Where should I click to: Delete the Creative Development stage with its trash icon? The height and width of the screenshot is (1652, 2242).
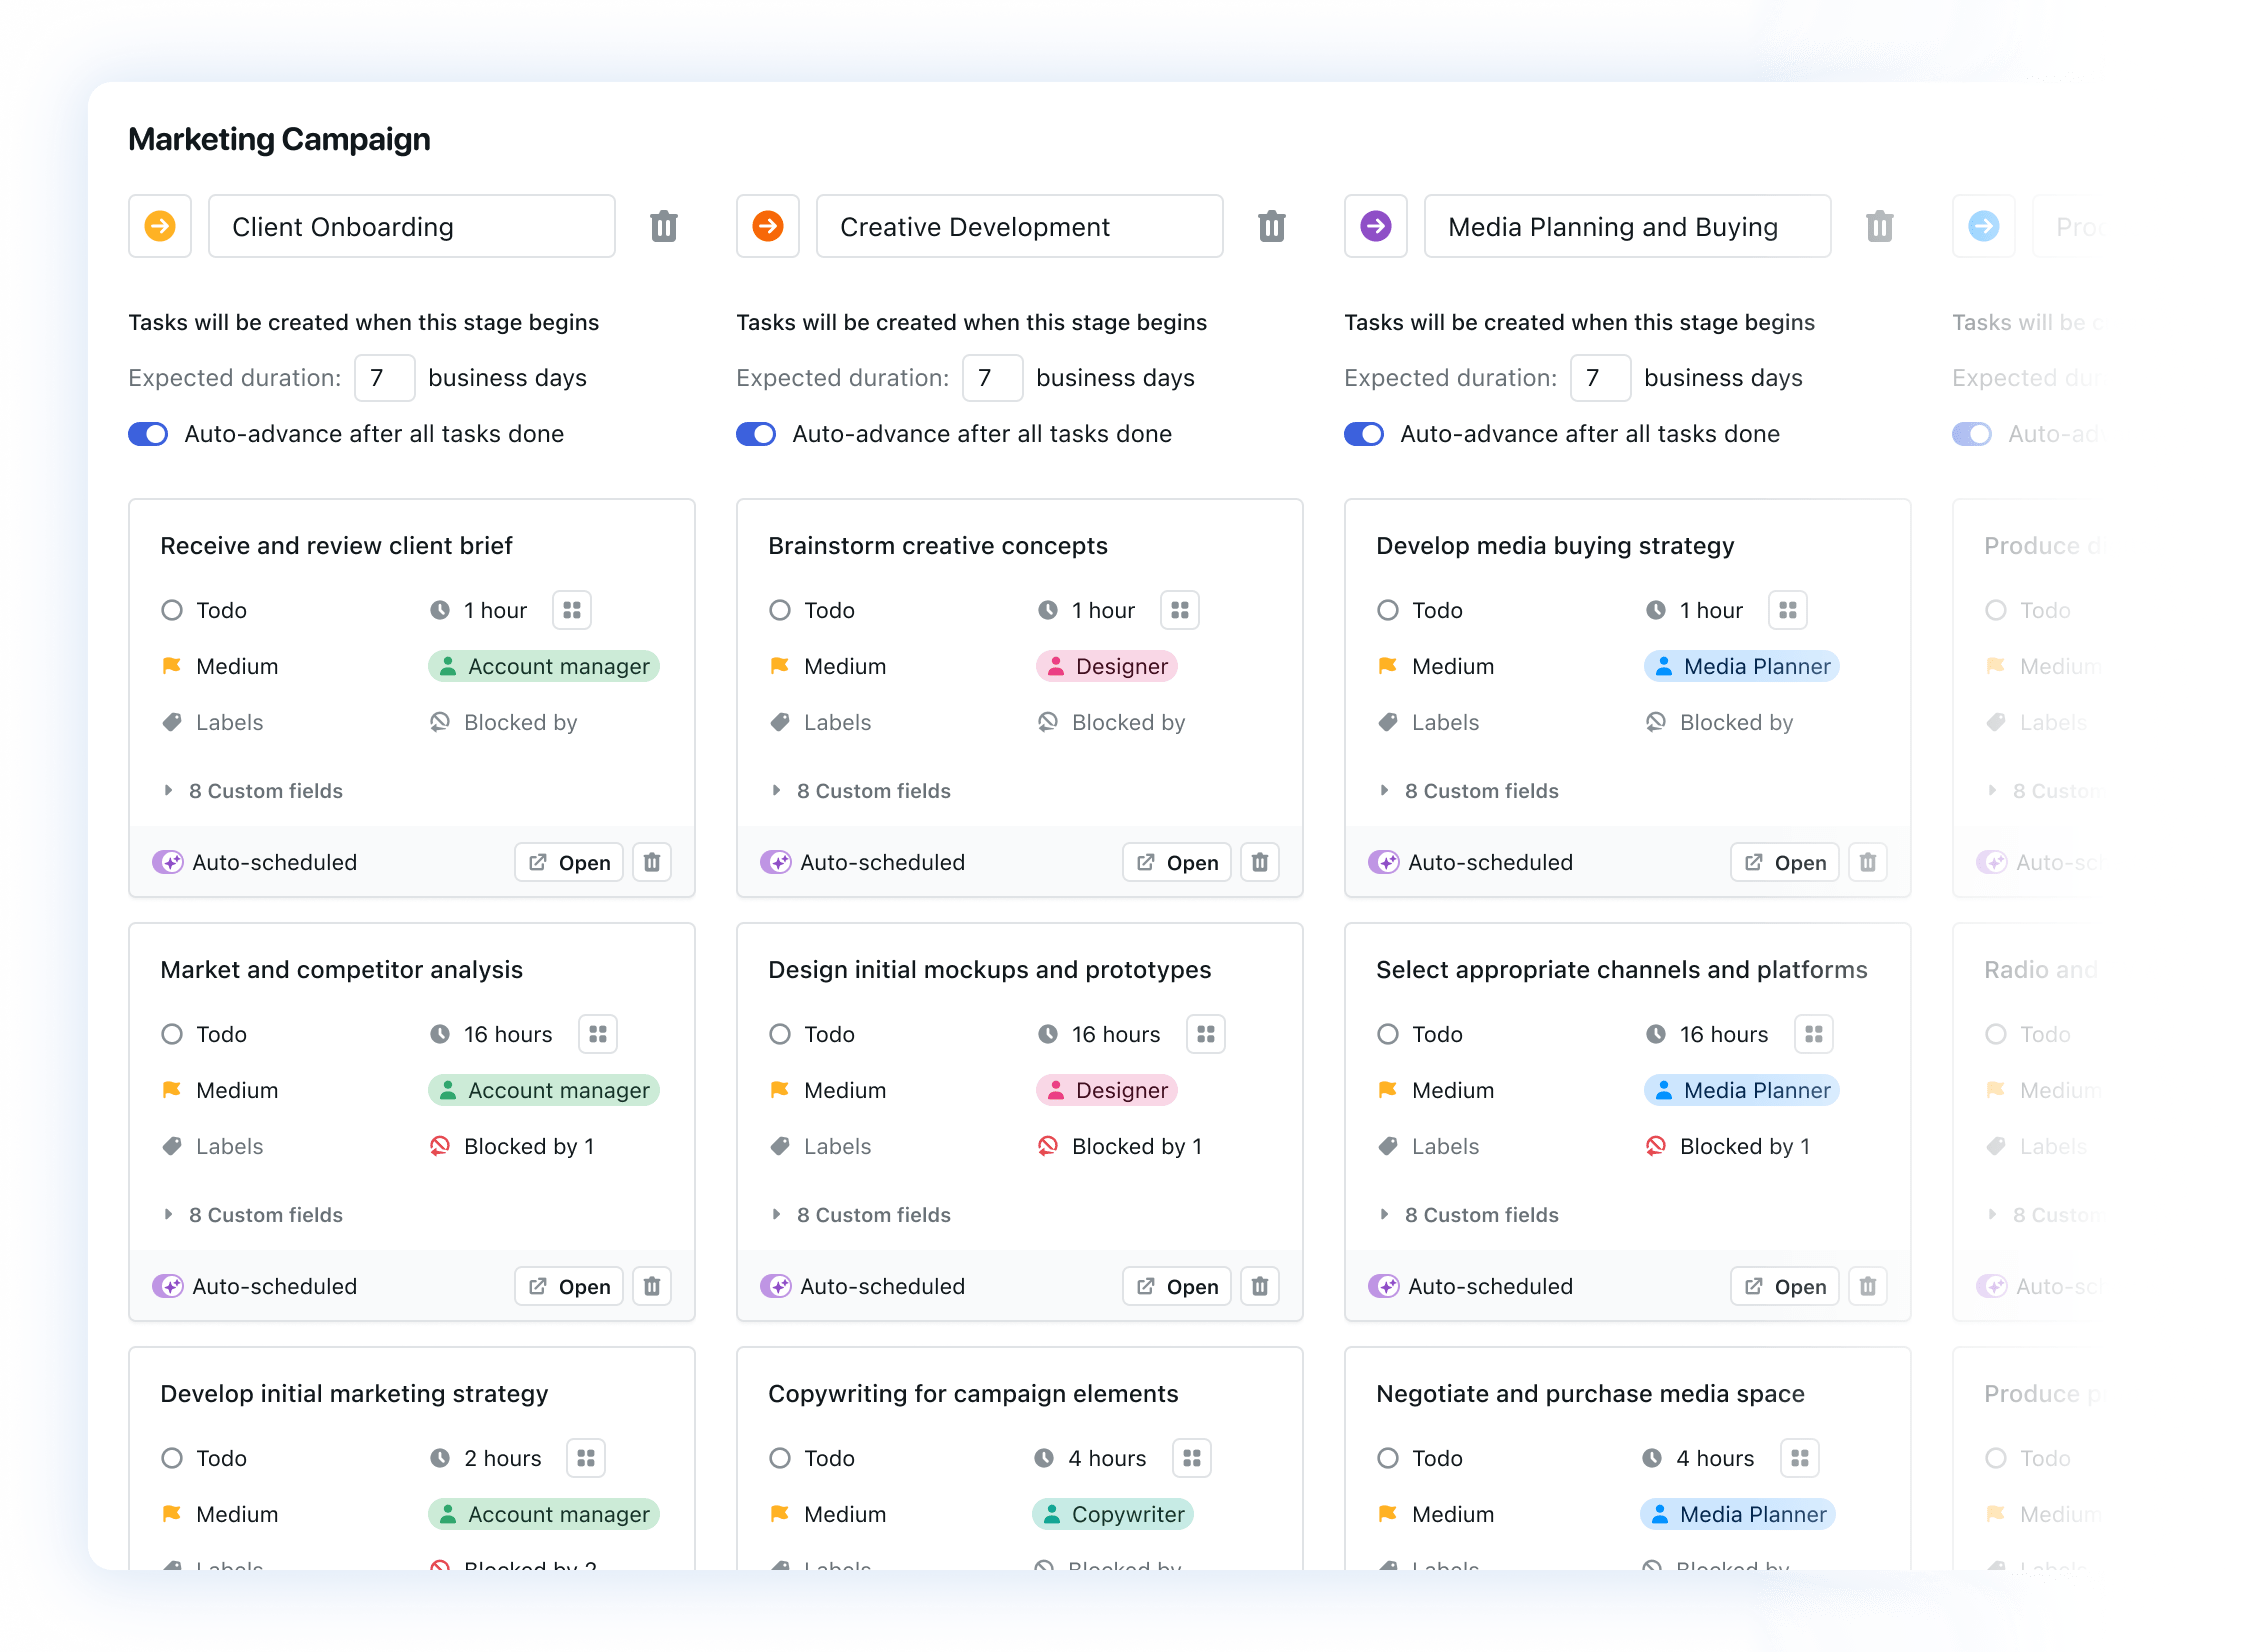(1272, 226)
